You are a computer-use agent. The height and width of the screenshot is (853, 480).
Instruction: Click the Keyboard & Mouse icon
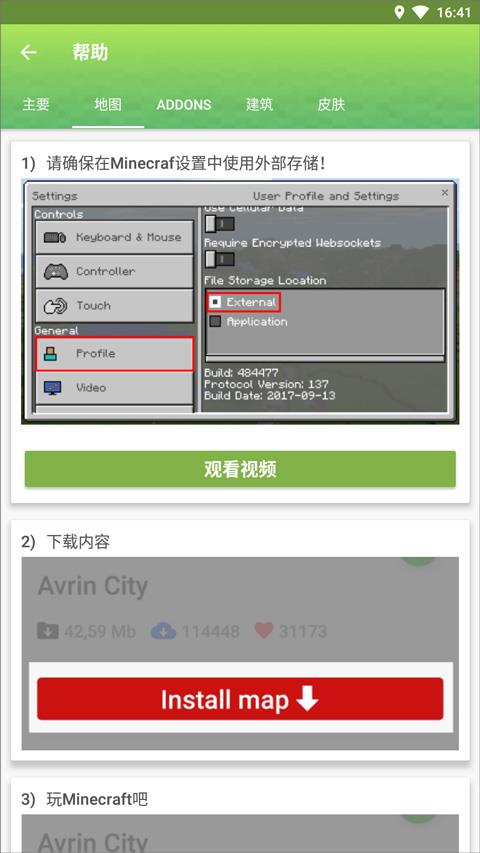[55, 238]
